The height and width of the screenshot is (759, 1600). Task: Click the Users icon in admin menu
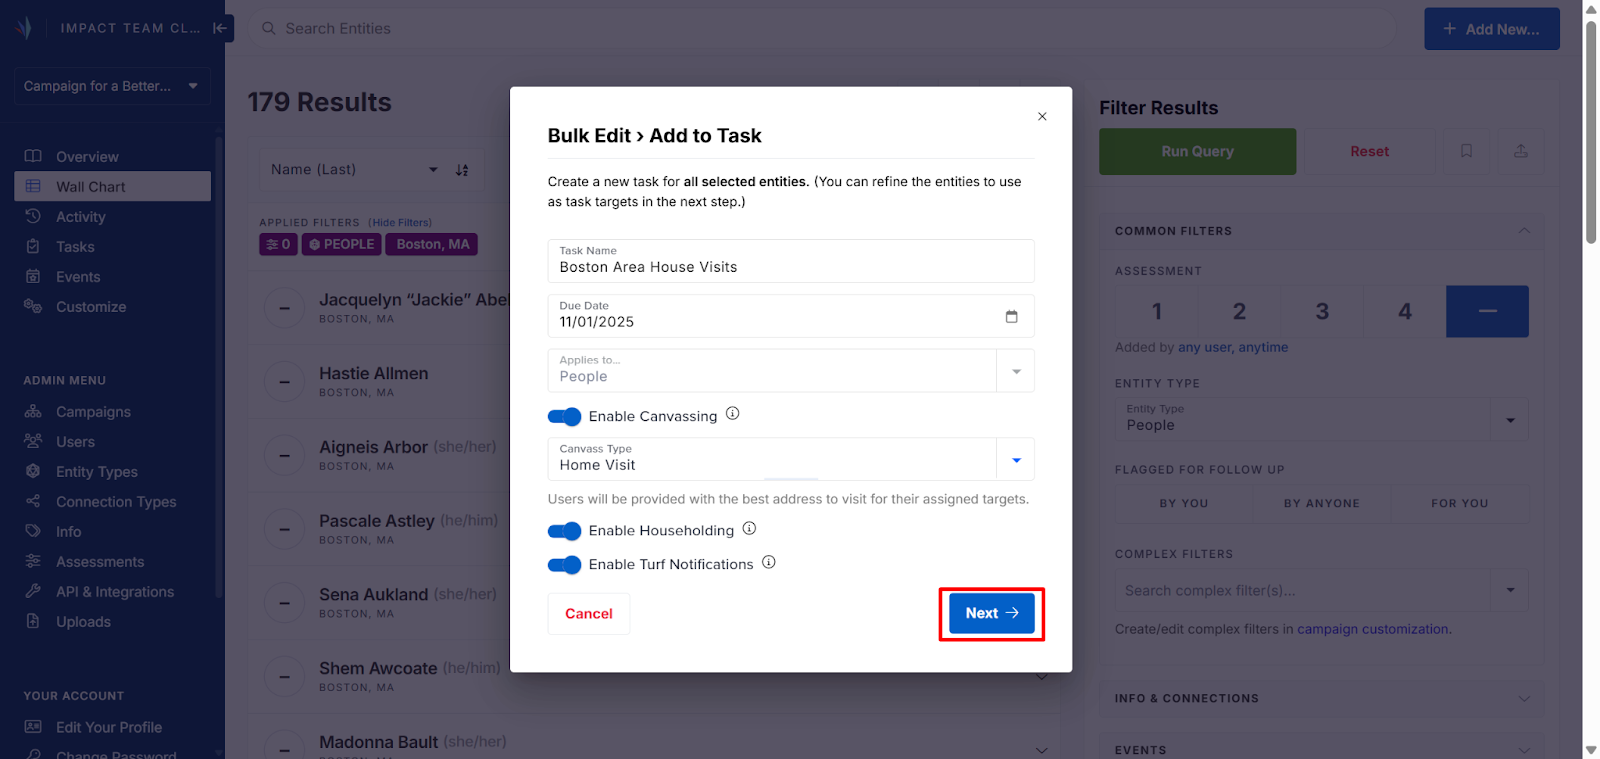coord(33,441)
